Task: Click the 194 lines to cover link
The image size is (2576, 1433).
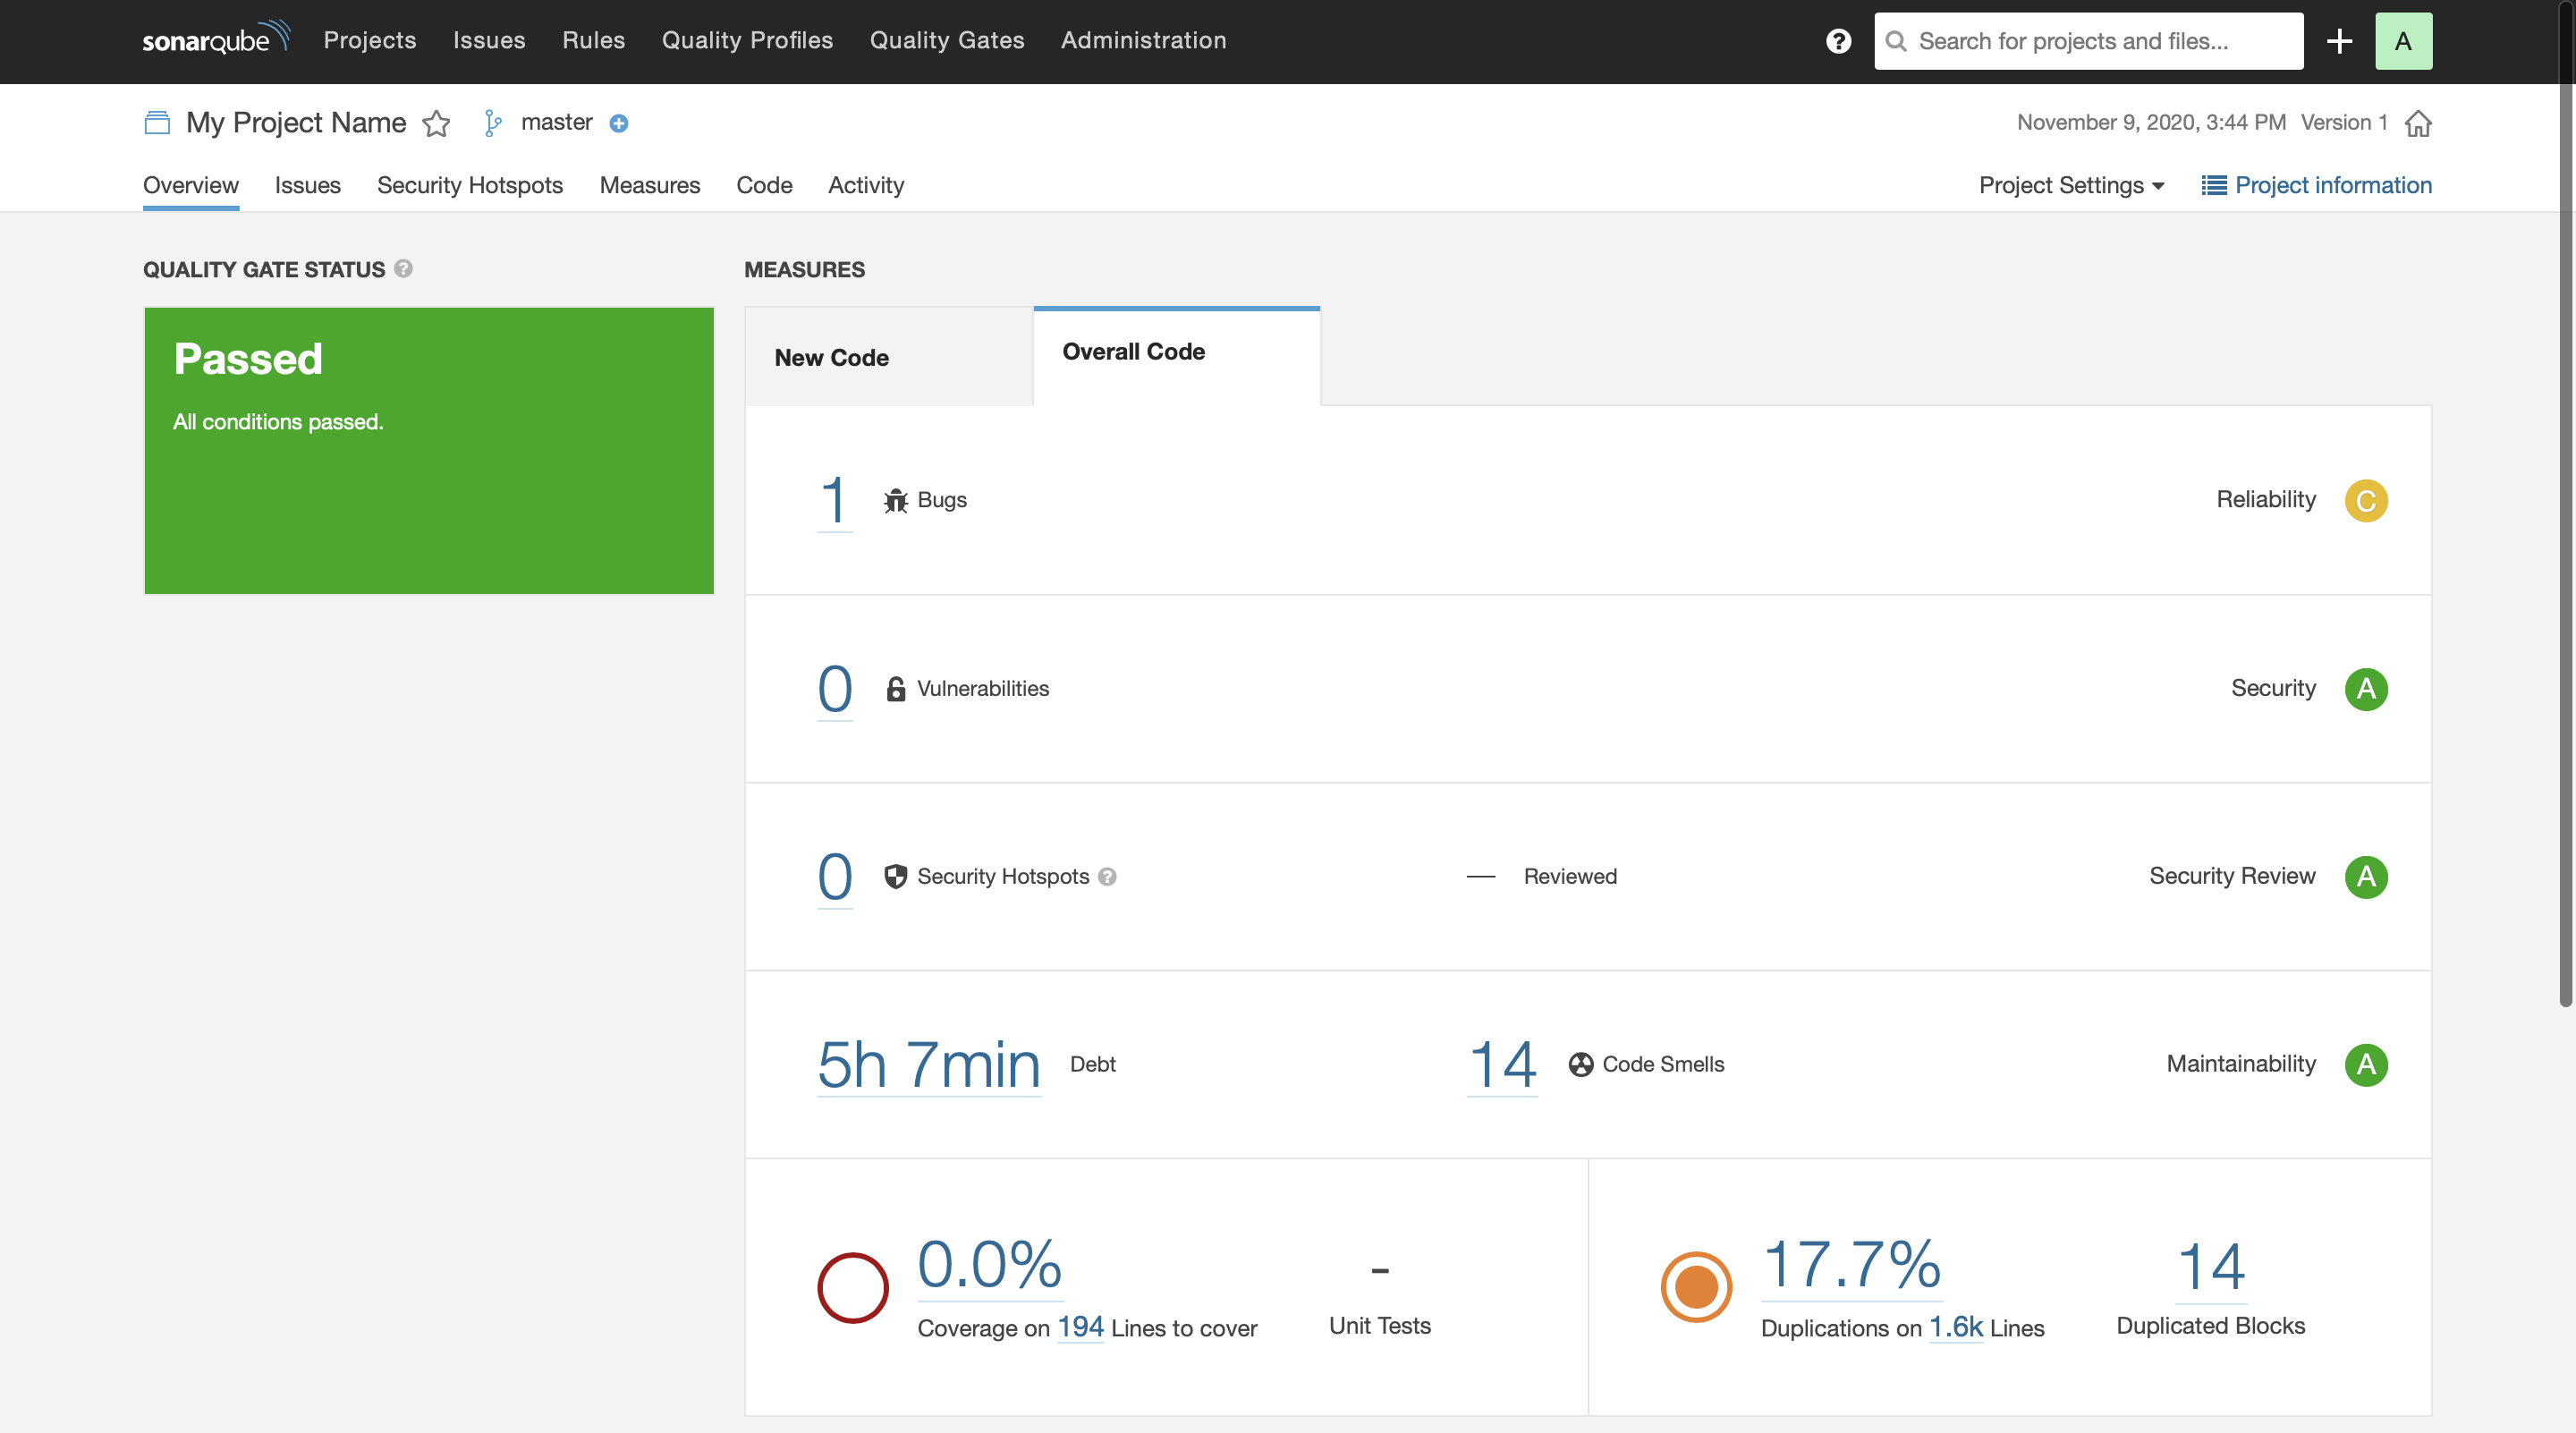Action: click(x=1081, y=1327)
